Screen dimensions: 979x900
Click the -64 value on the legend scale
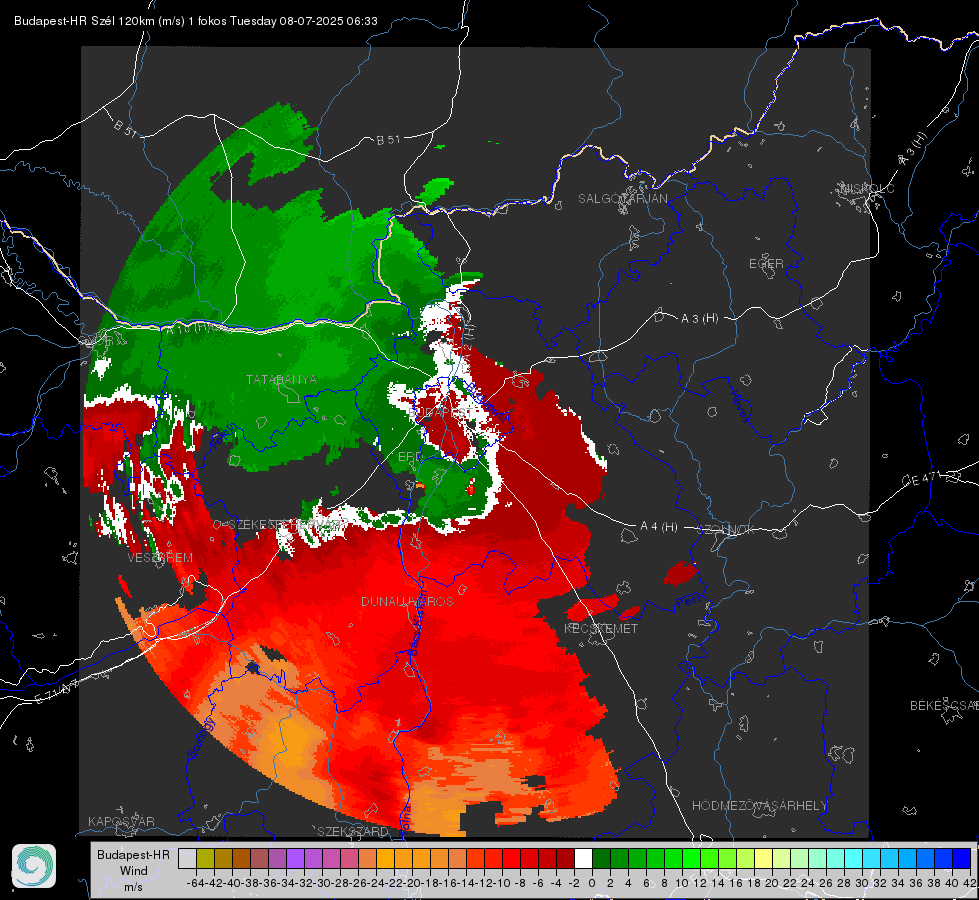pyautogui.click(x=196, y=883)
